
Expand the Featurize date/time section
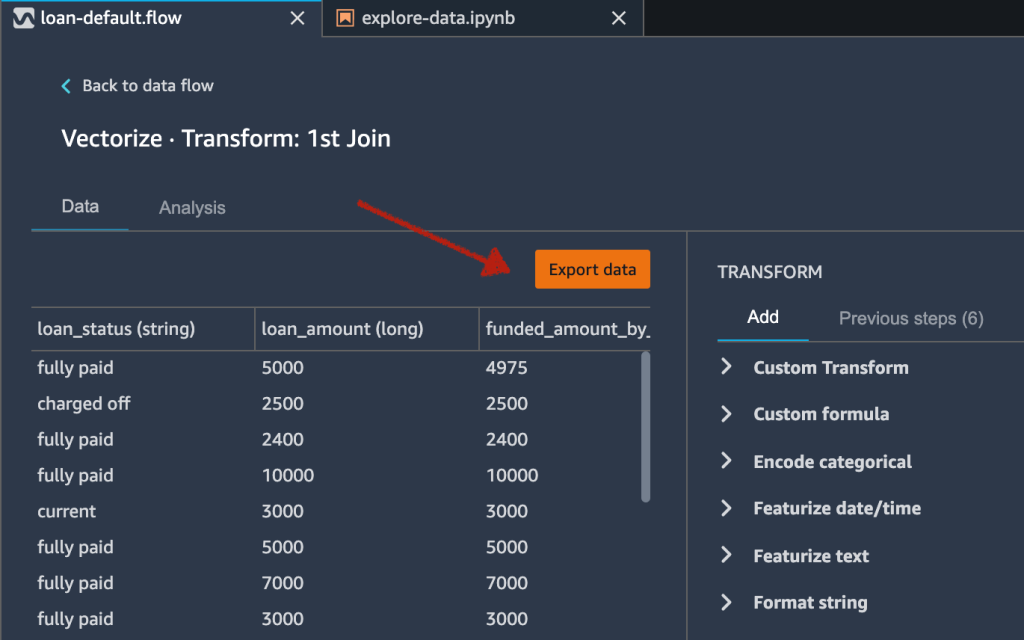(836, 508)
